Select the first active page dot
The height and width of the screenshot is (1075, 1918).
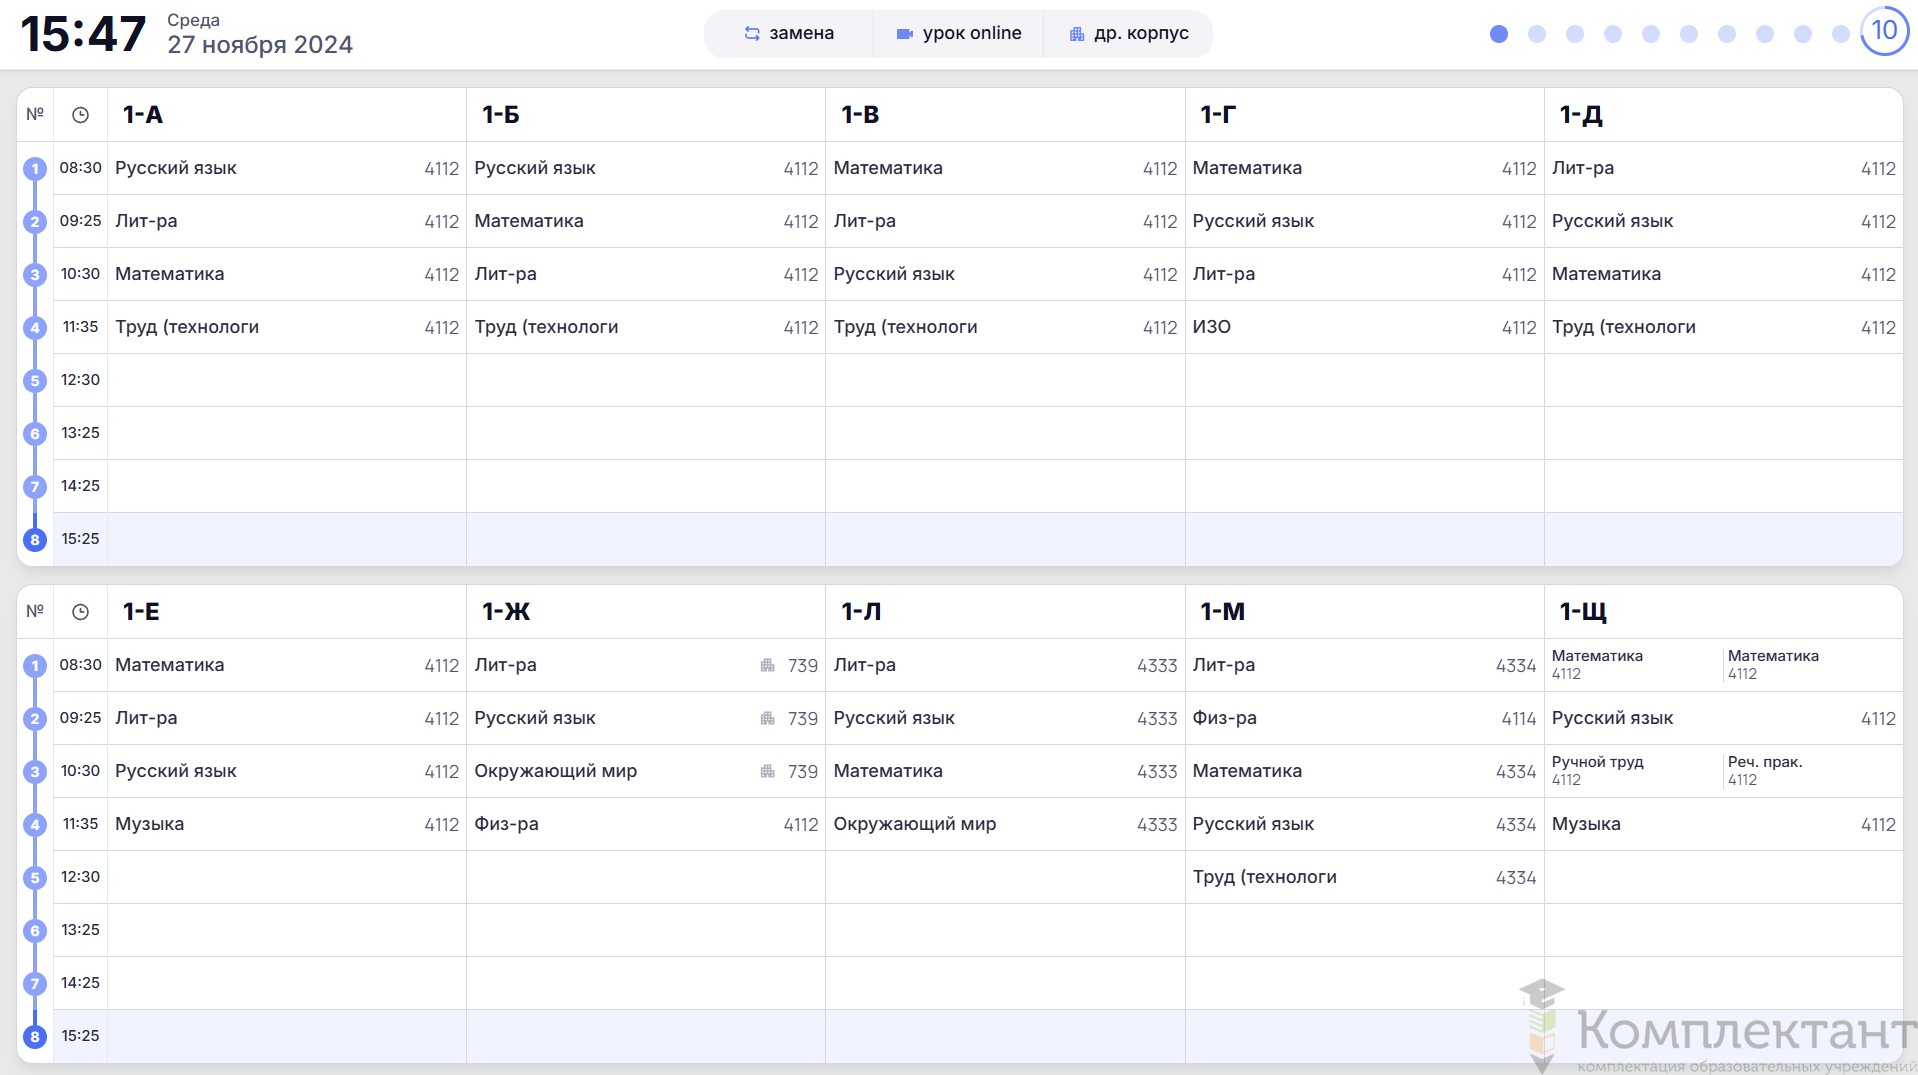click(x=1499, y=34)
